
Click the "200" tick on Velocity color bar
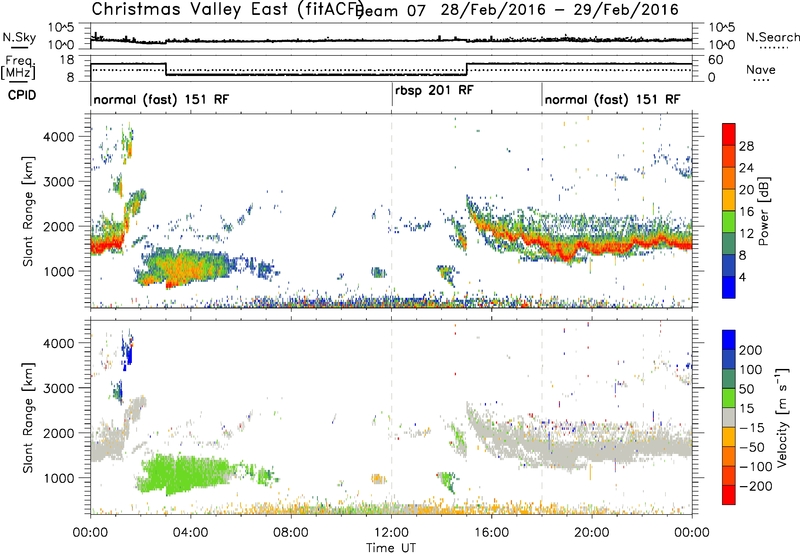point(751,350)
